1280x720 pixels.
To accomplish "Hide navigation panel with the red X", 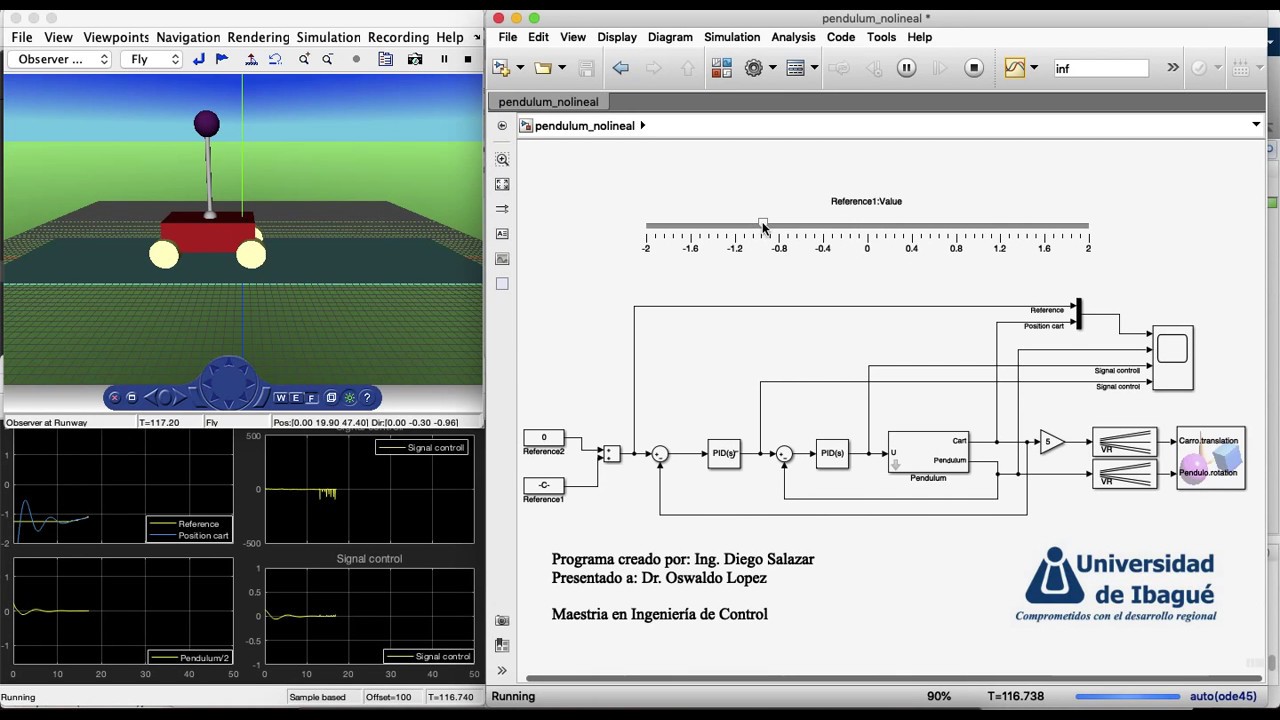I will (114, 398).
